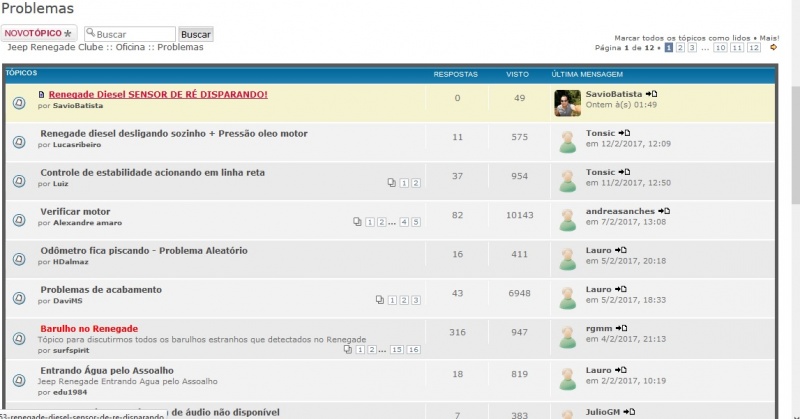Open the Mais! link
The height and width of the screenshot is (419, 800).
[769, 38]
